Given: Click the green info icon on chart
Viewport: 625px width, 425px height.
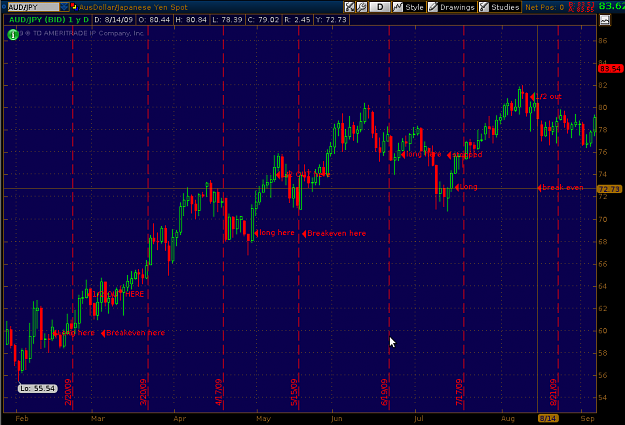Looking at the screenshot, I should pyautogui.click(x=13, y=34).
